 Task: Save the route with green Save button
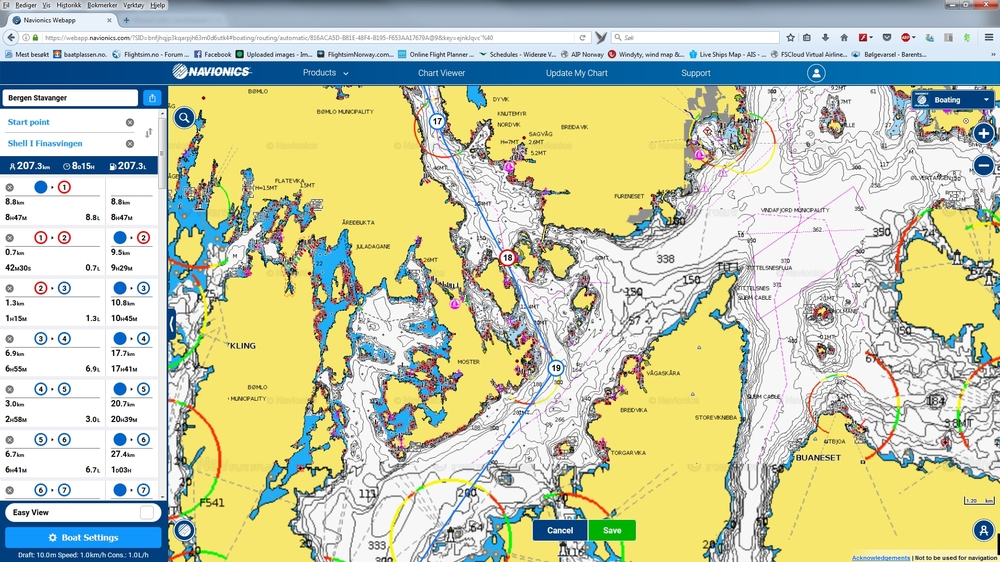(612, 530)
